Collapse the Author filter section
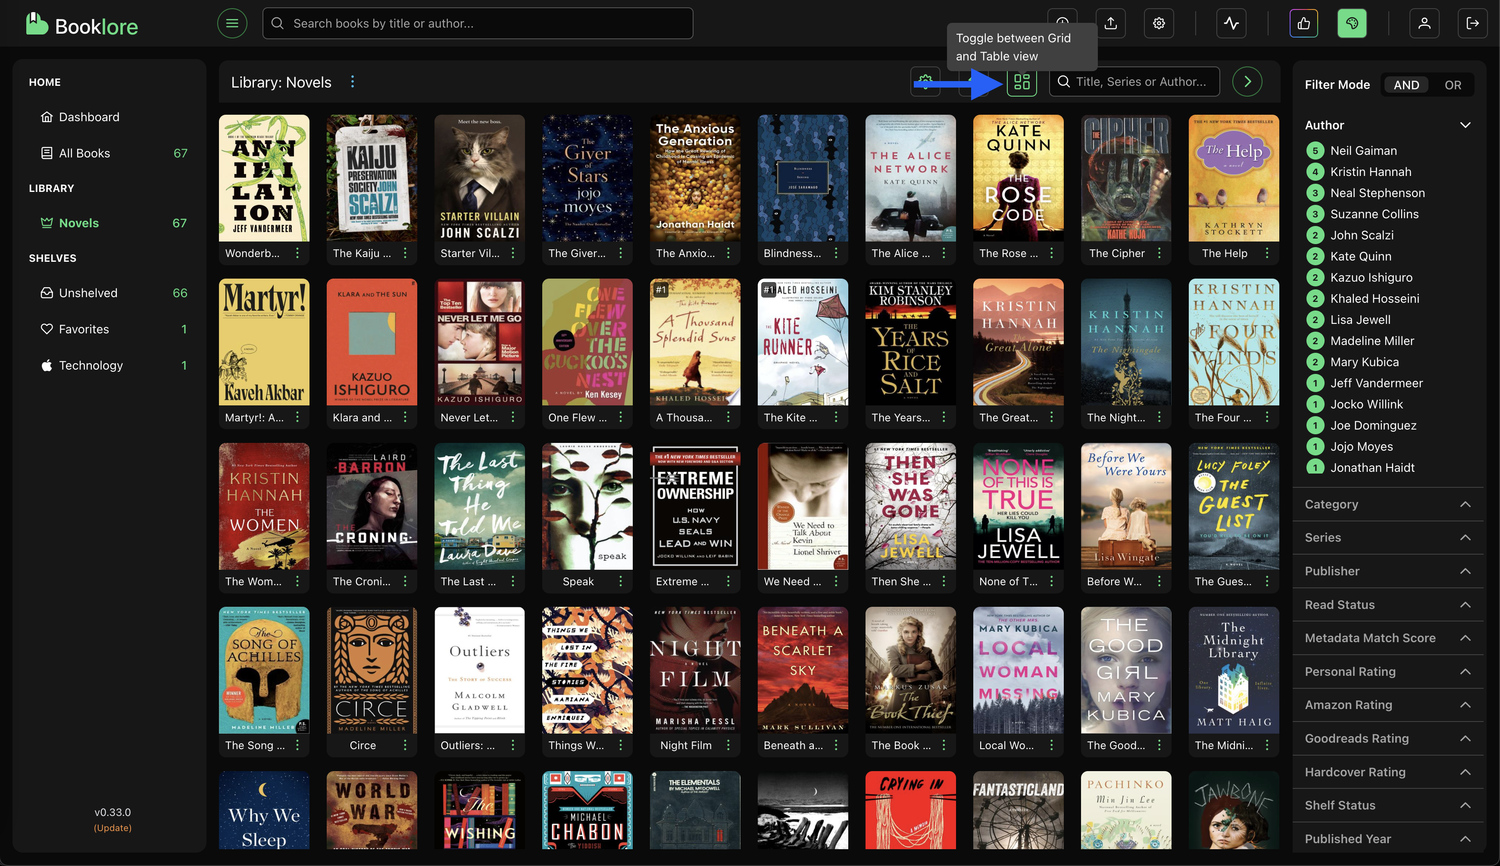The image size is (1500, 866). [1465, 125]
